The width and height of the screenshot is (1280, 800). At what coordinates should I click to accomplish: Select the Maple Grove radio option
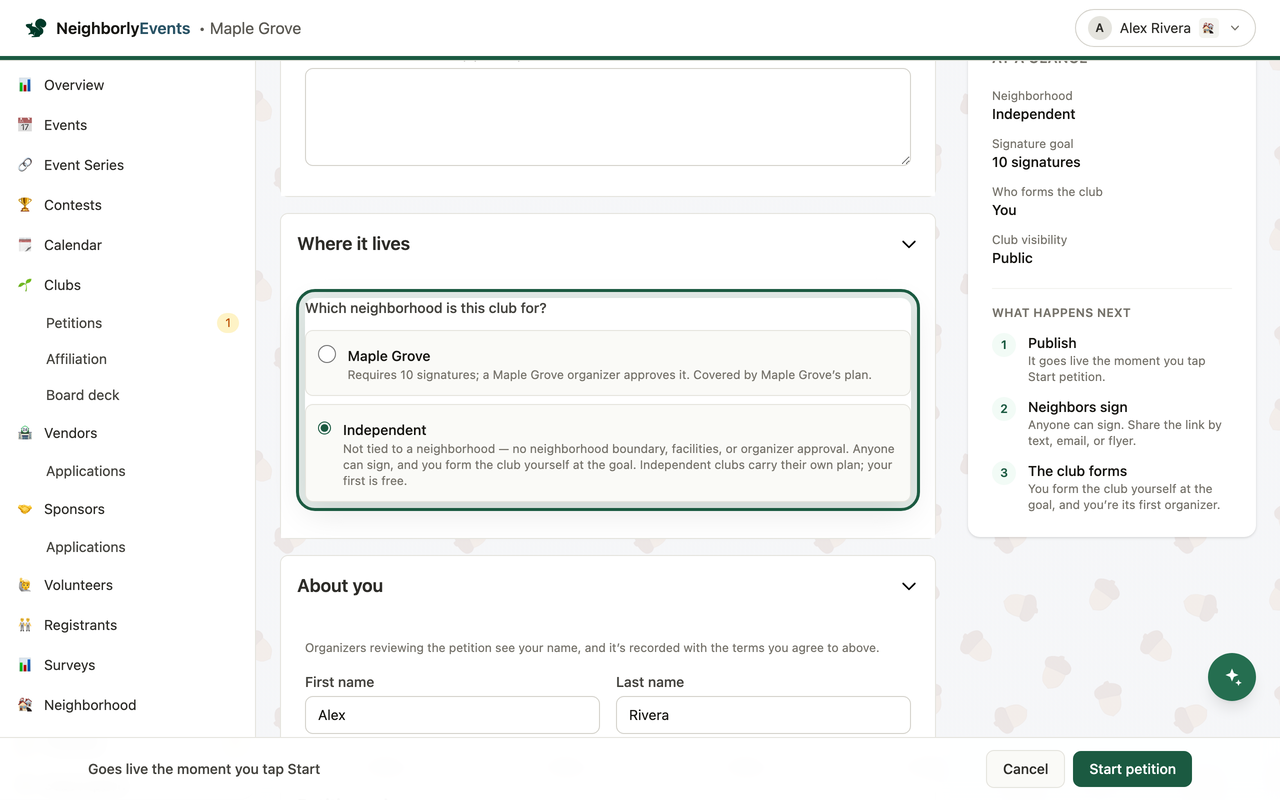[327, 354]
